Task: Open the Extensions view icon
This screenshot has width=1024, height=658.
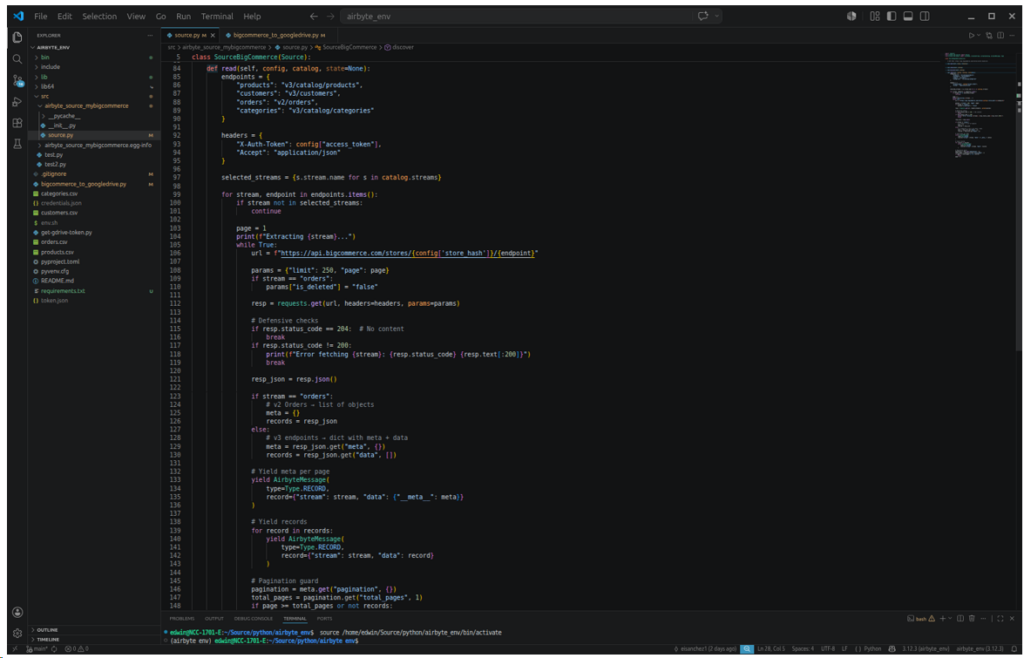Action: pos(18,123)
